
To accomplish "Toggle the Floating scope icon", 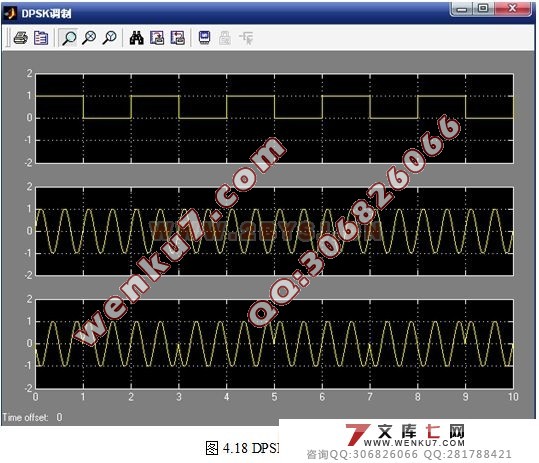I will 205,38.
